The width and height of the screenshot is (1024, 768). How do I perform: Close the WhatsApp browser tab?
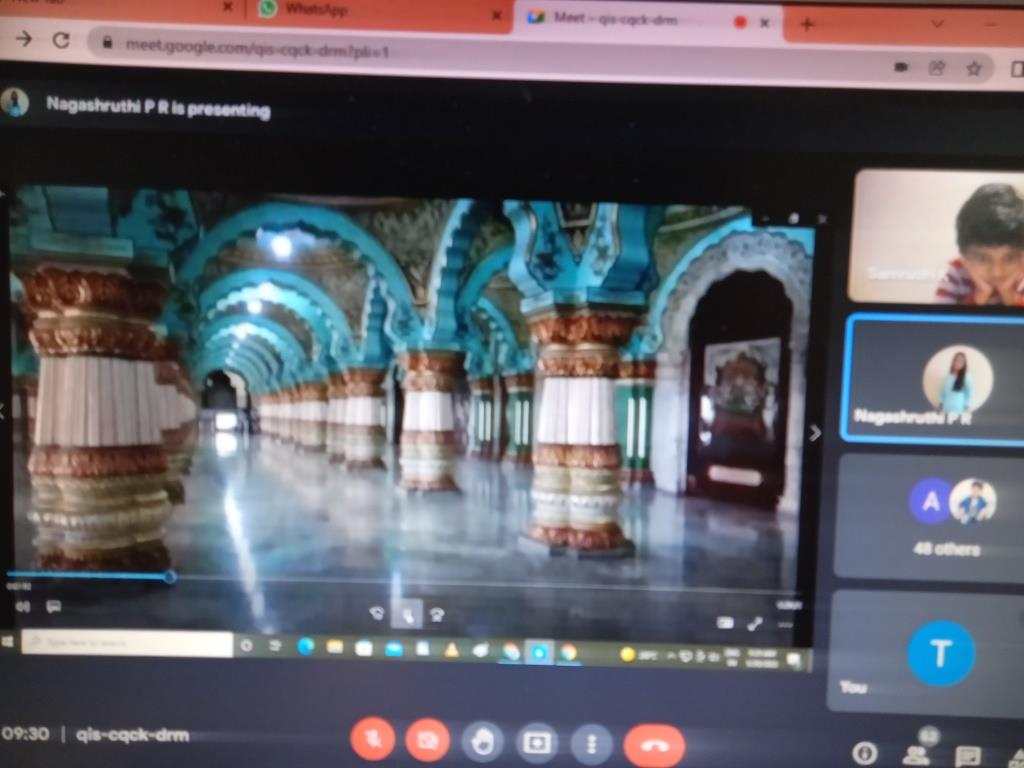(496, 16)
